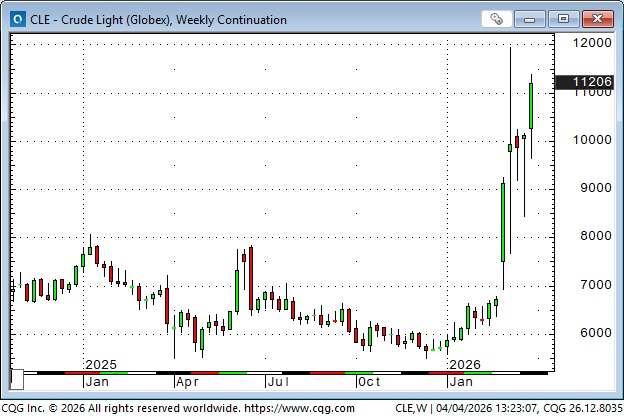Viewport: 624px width, 416px height.
Task: Click the 11206 current price marker
Action: (590, 83)
